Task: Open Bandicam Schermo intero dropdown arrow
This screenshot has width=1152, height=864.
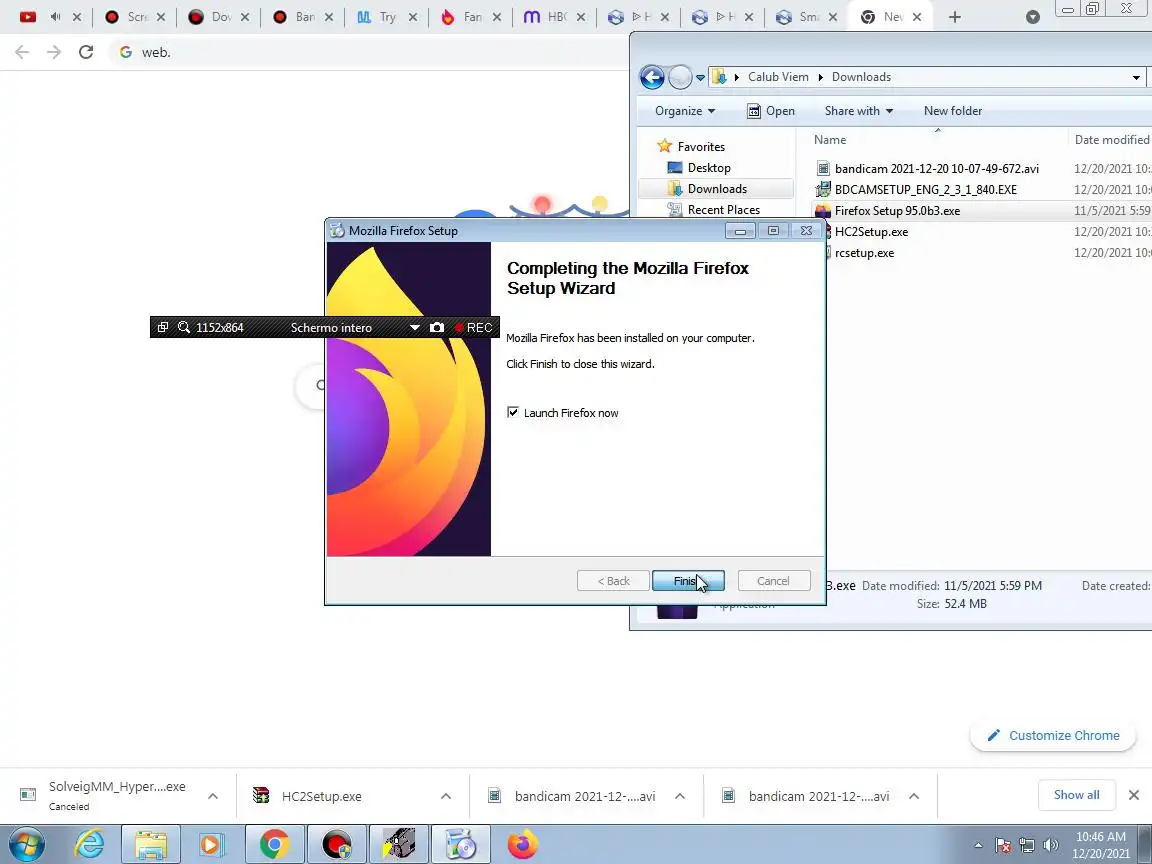Action: pos(414,328)
